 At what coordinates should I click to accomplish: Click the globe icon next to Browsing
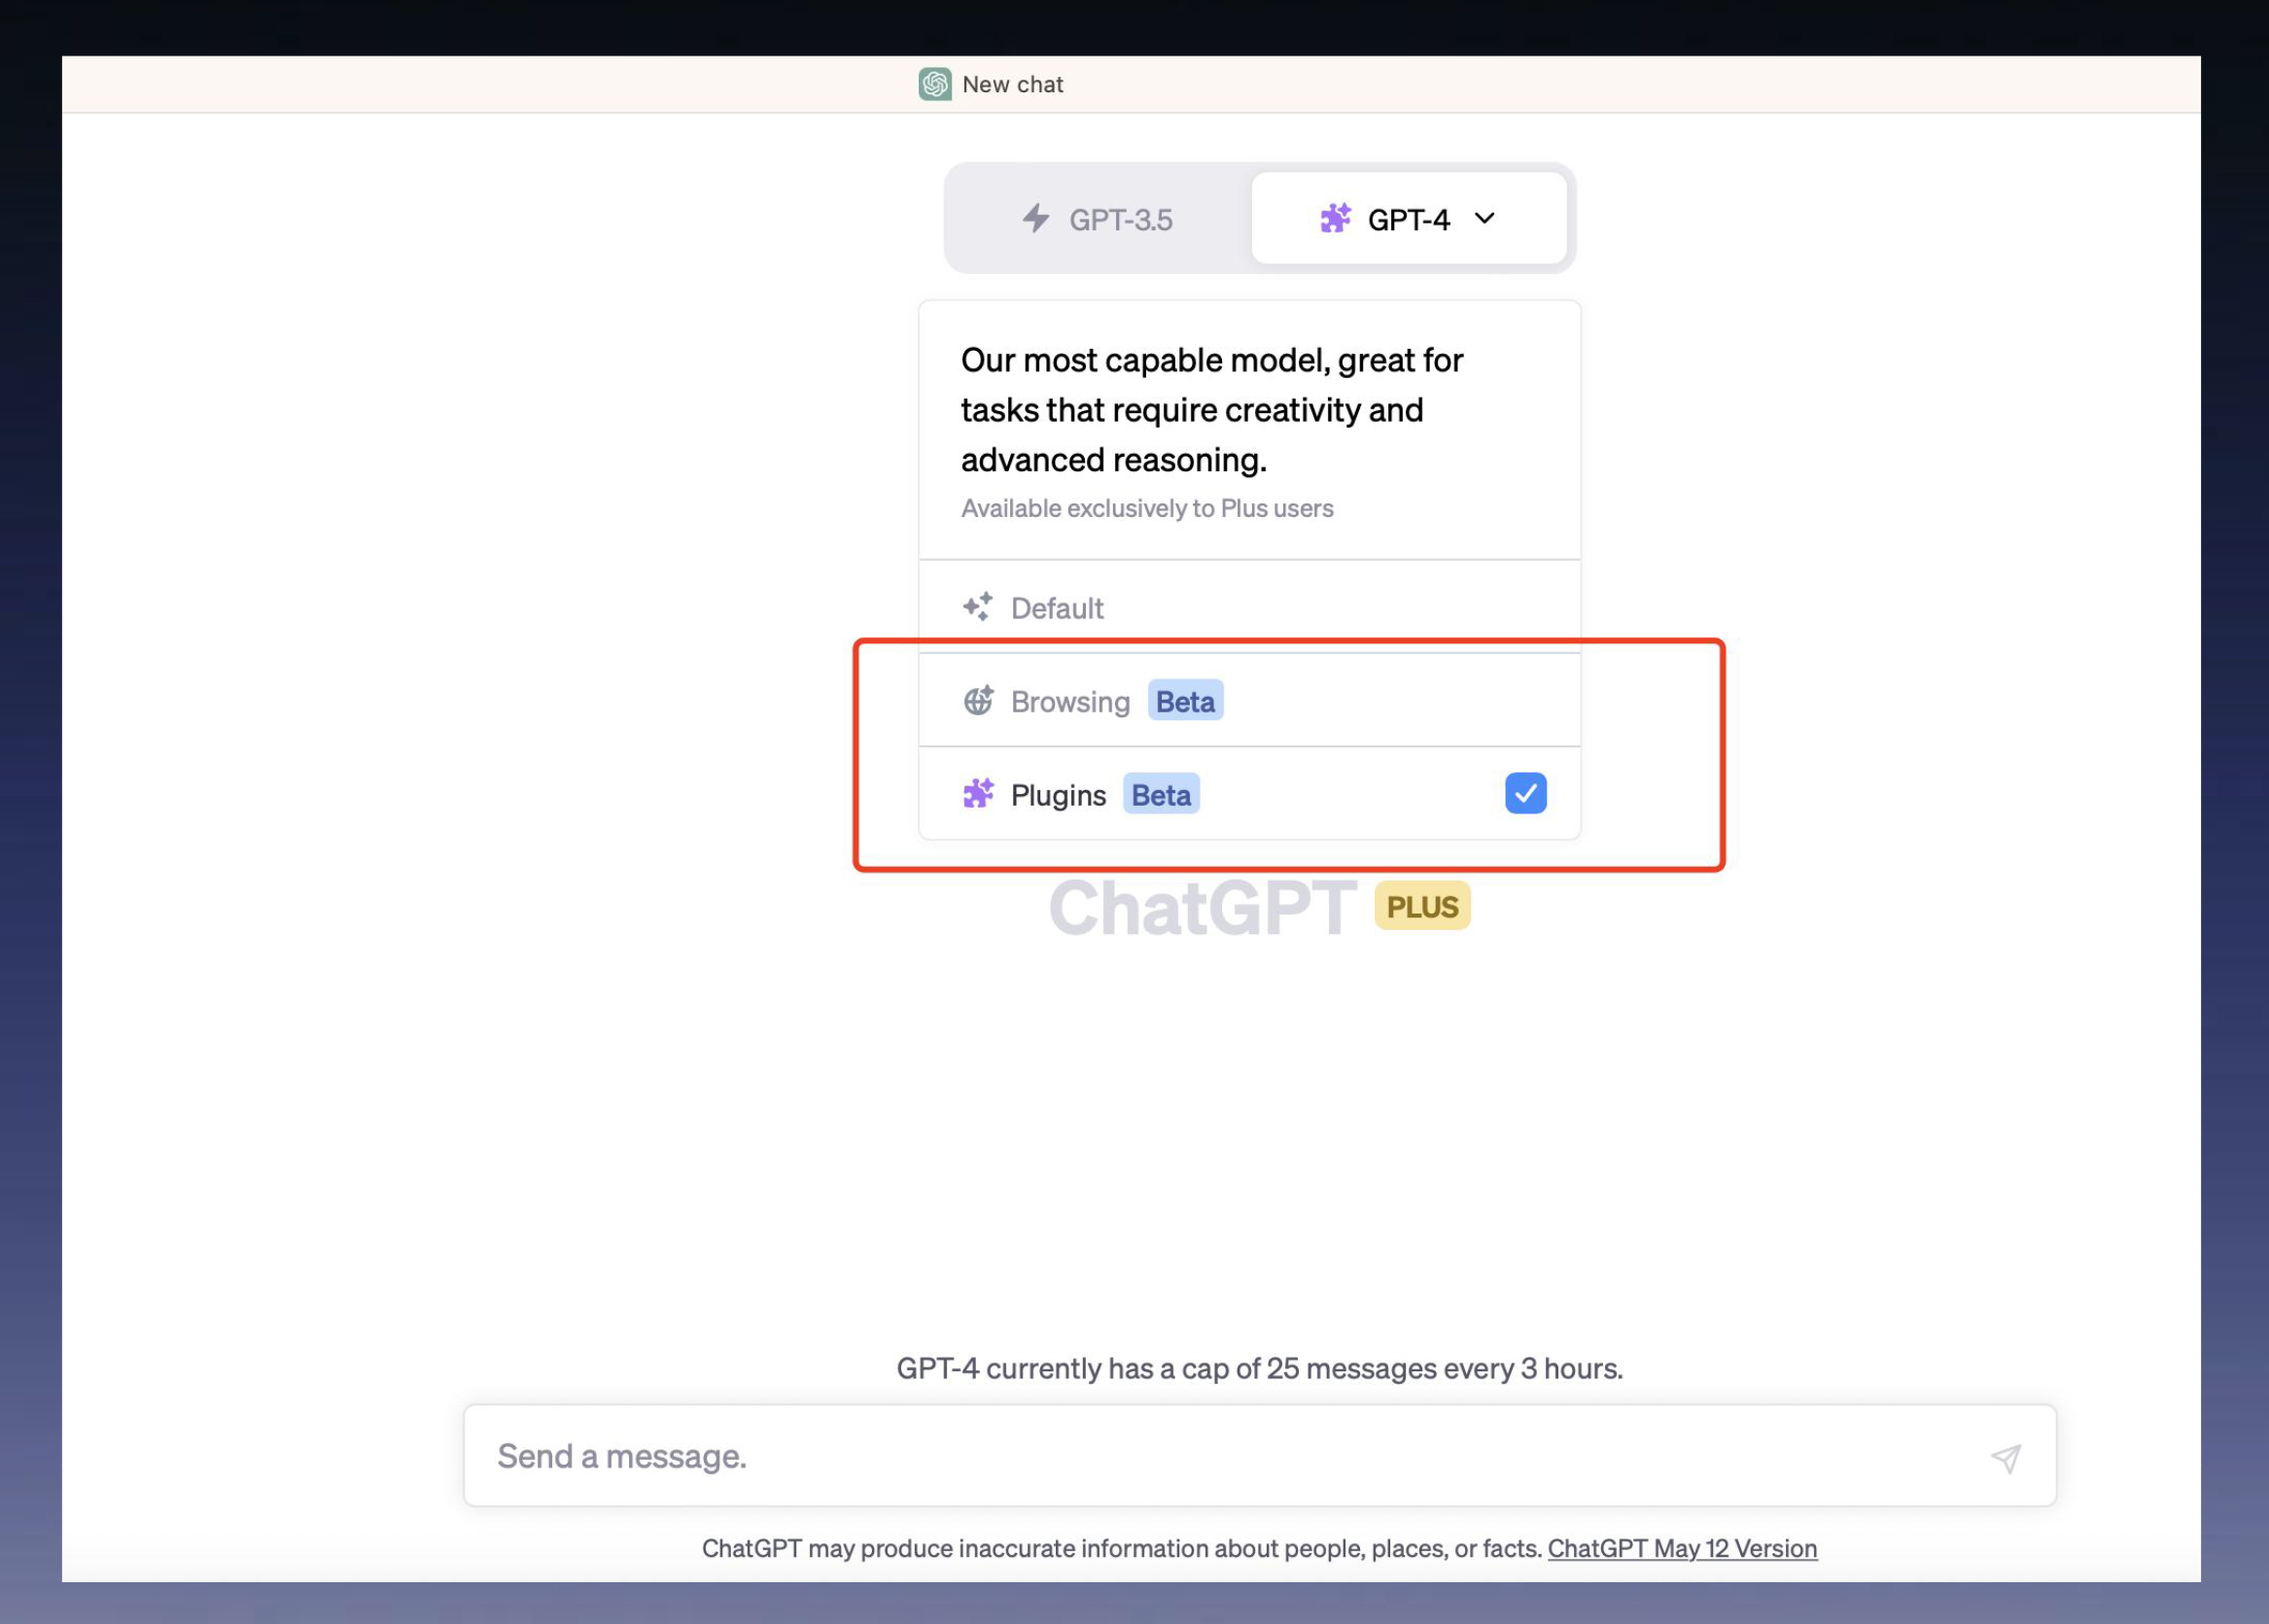pos(977,701)
